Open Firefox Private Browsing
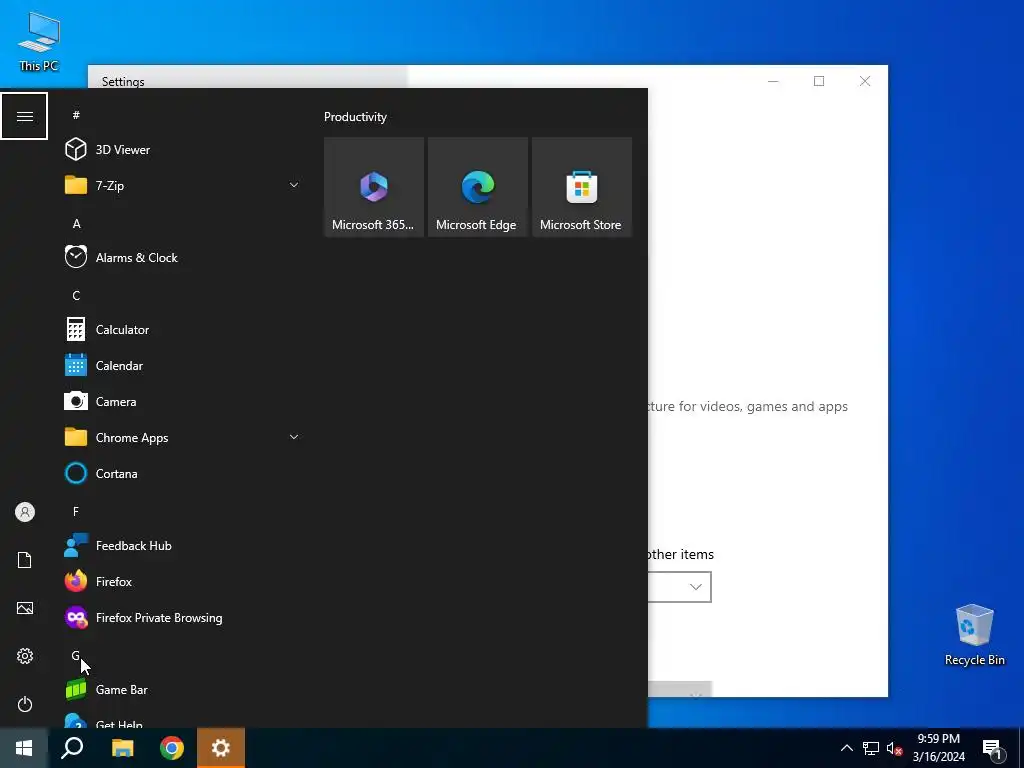This screenshot has width=1024, height=768. [183, 617]
